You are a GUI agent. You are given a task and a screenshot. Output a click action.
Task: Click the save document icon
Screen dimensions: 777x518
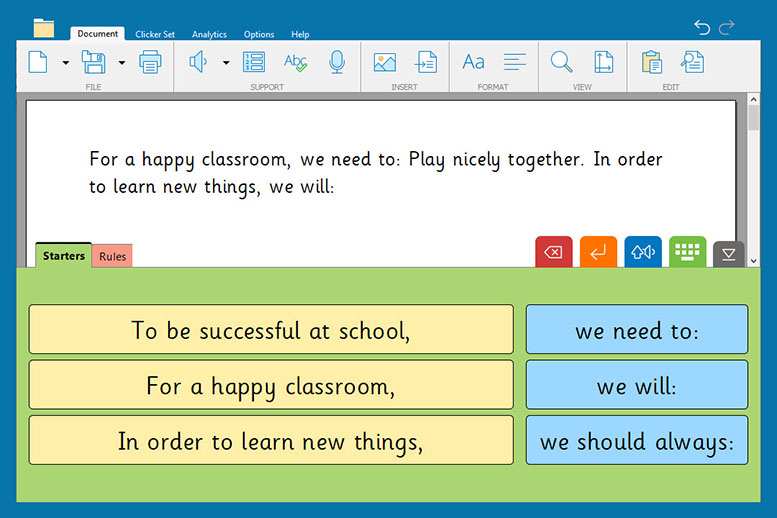(93, 62)
